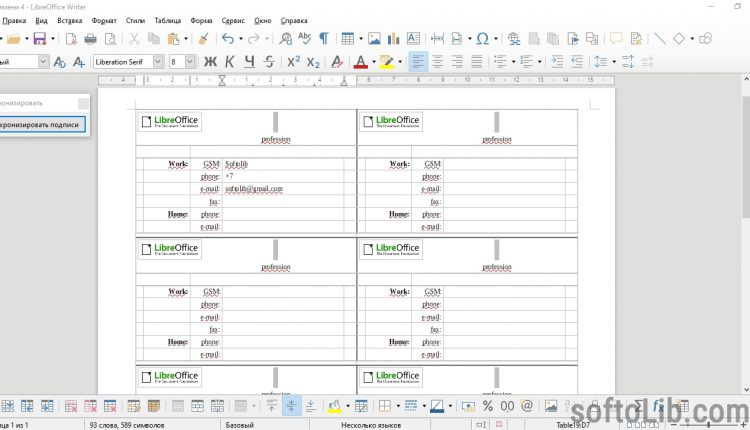
Task: Click the Sum sigma icon
Action: pos(639,406)
